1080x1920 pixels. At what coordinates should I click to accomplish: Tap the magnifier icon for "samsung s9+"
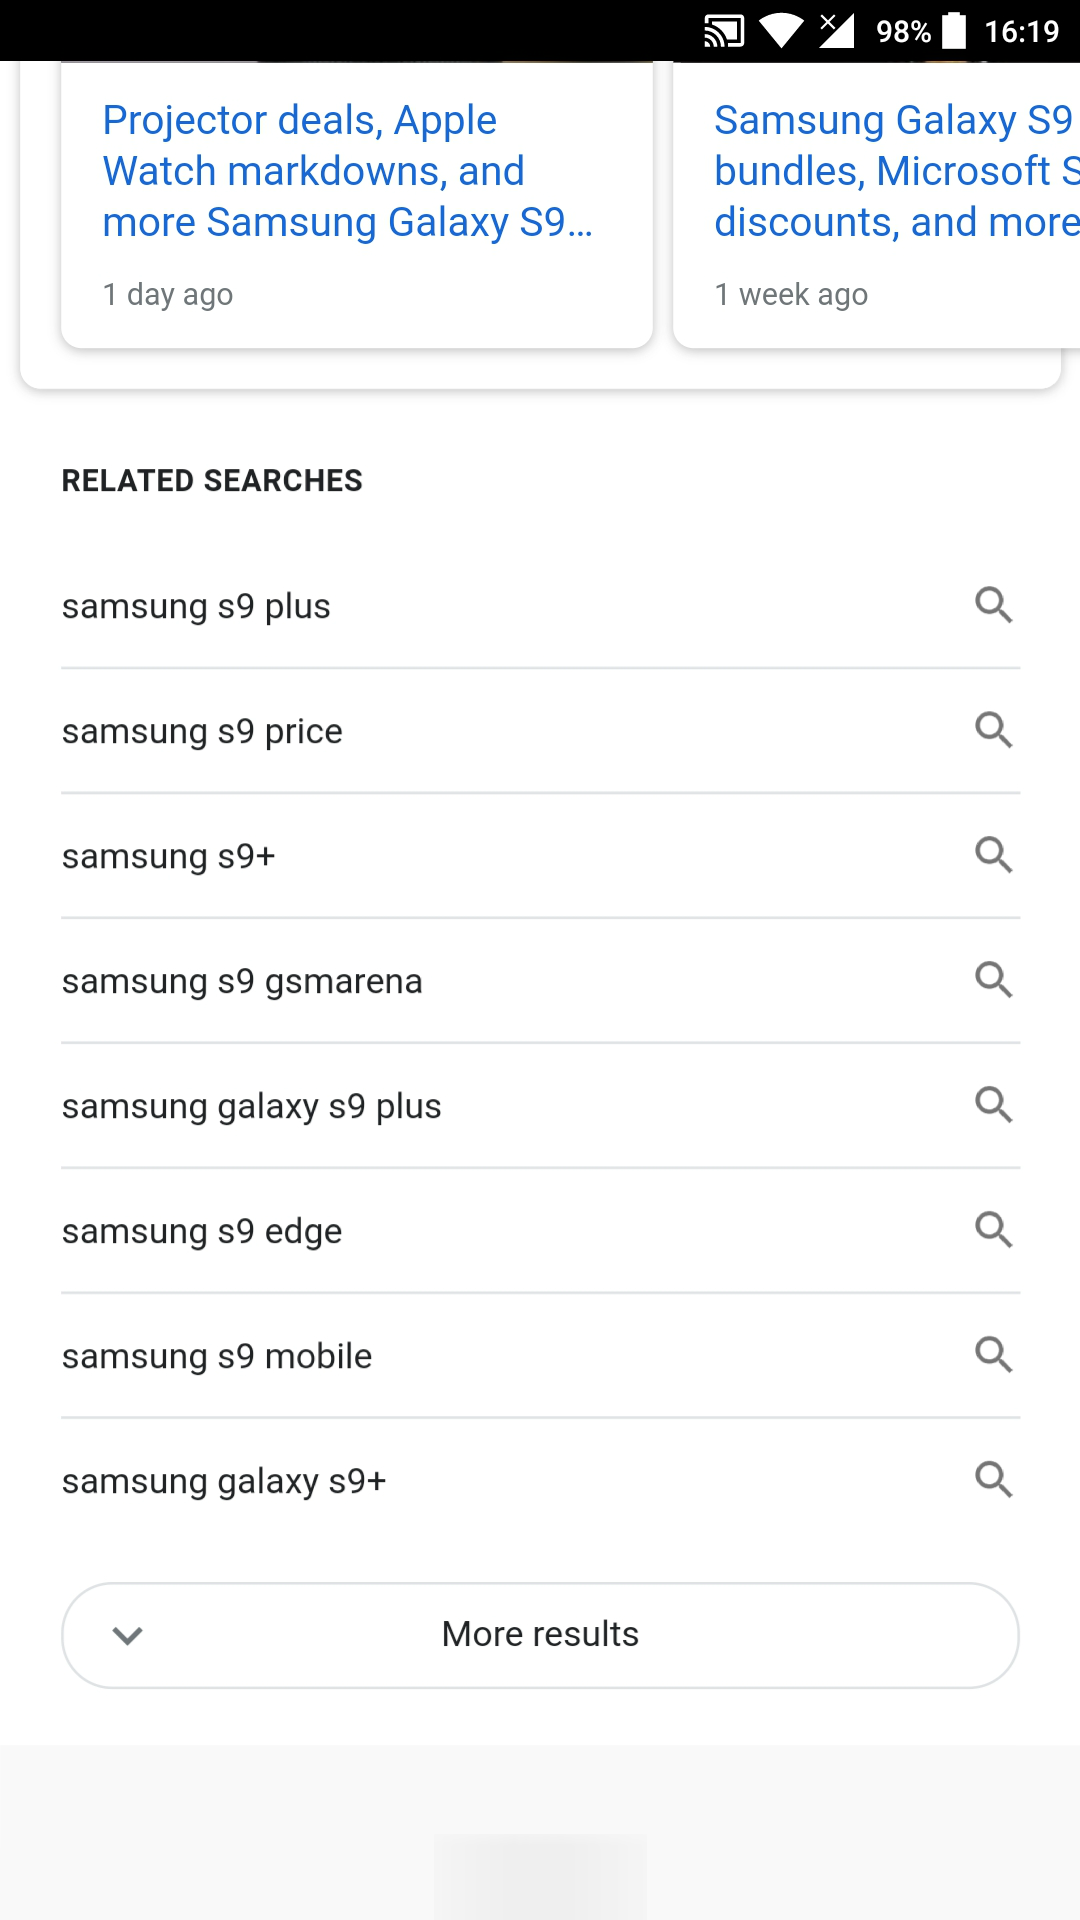click(x=994, y=854)
